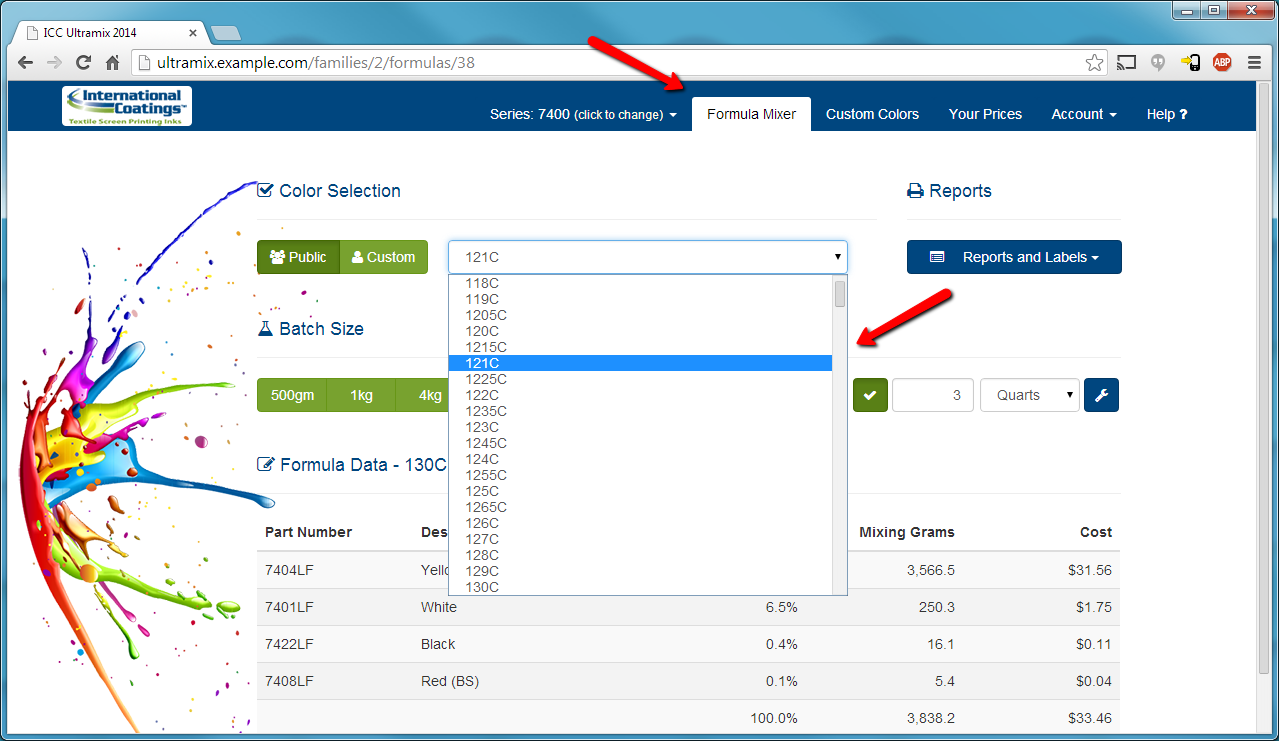Image resolution: width=1279 pixels, height=741 pixels.
Task: Click the AdBlock Plus extension icon
Action: point(1222,62)
